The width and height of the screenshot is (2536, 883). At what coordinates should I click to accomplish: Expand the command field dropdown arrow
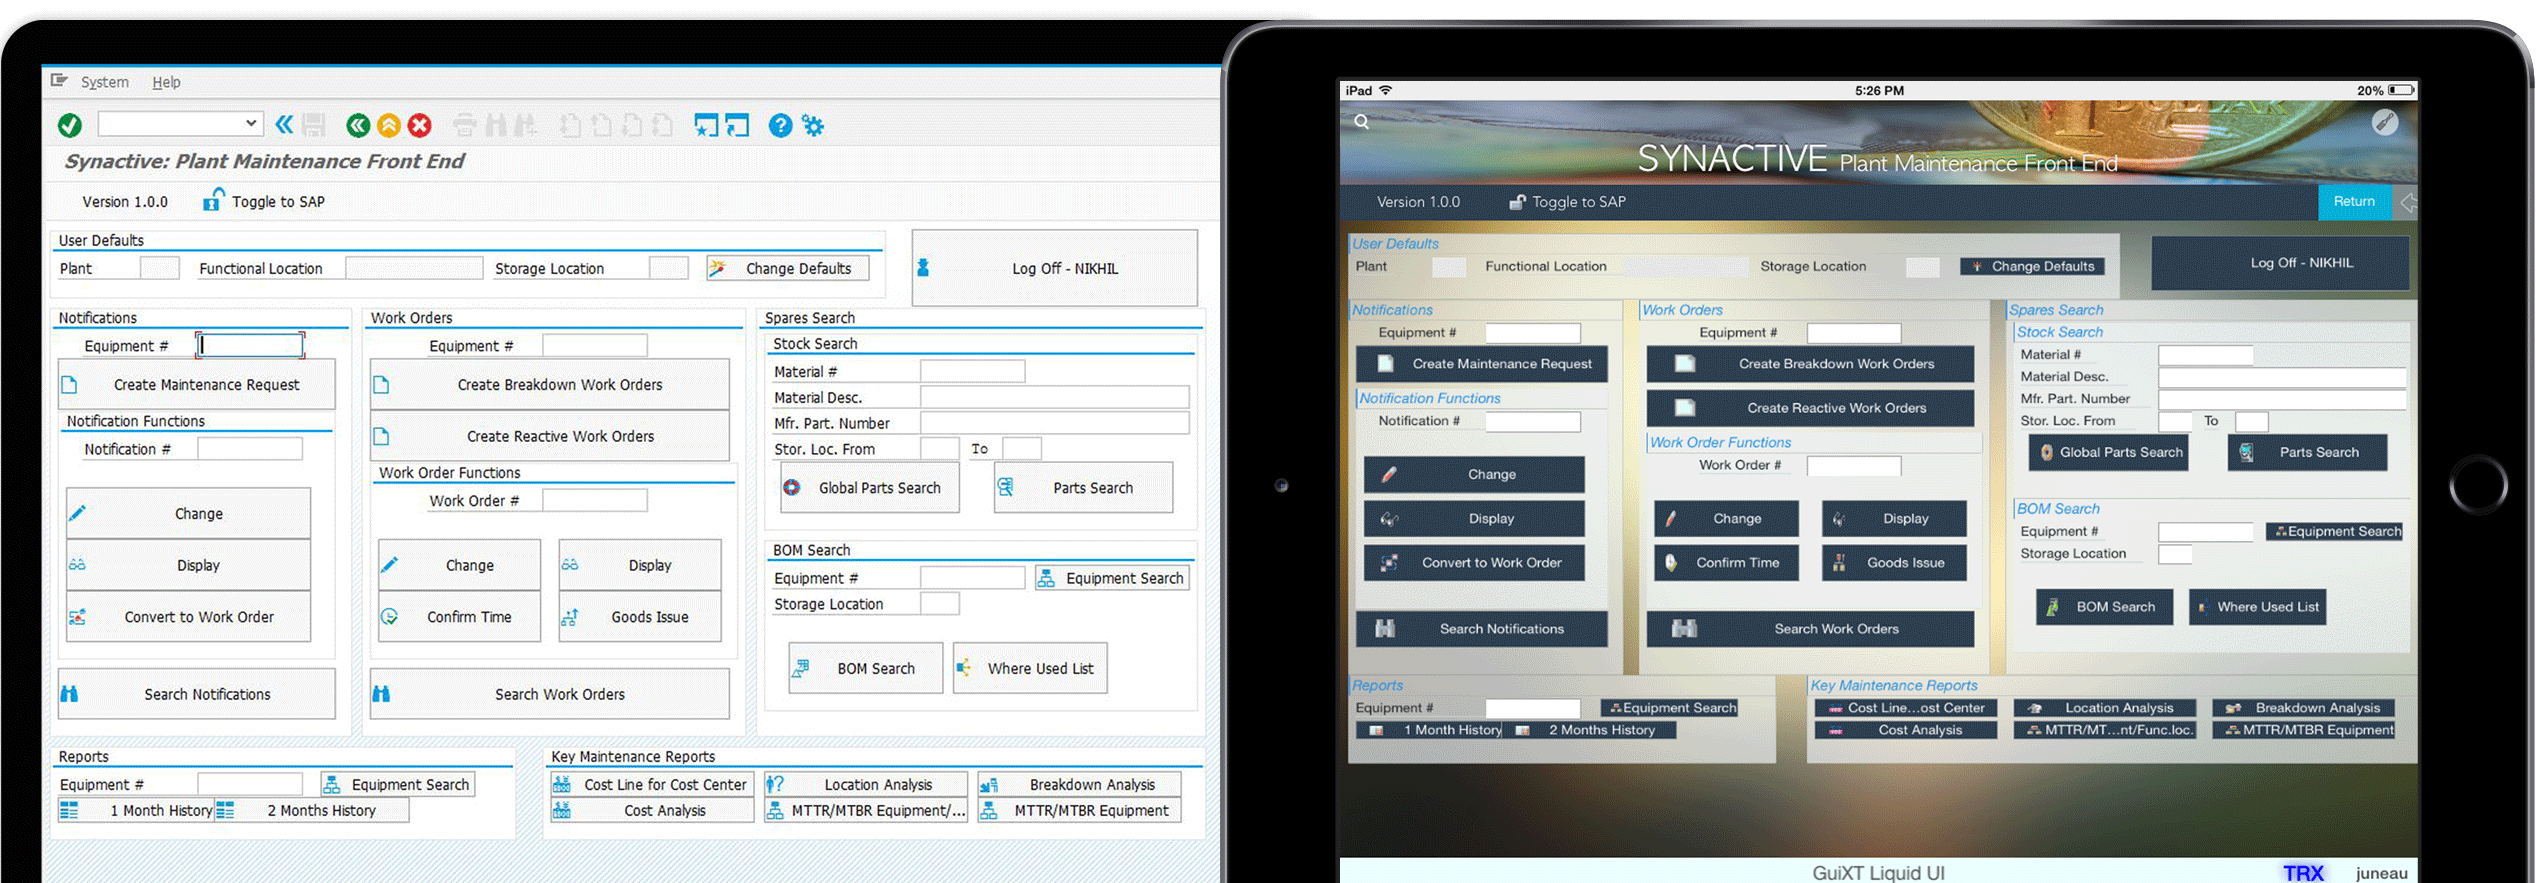pyautogui.click(x=250, y=123)
